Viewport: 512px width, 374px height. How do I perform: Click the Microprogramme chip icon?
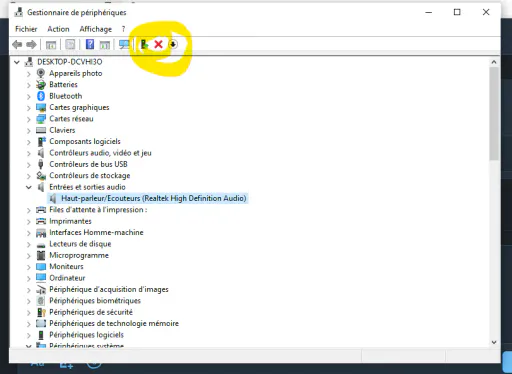(41, 255)
